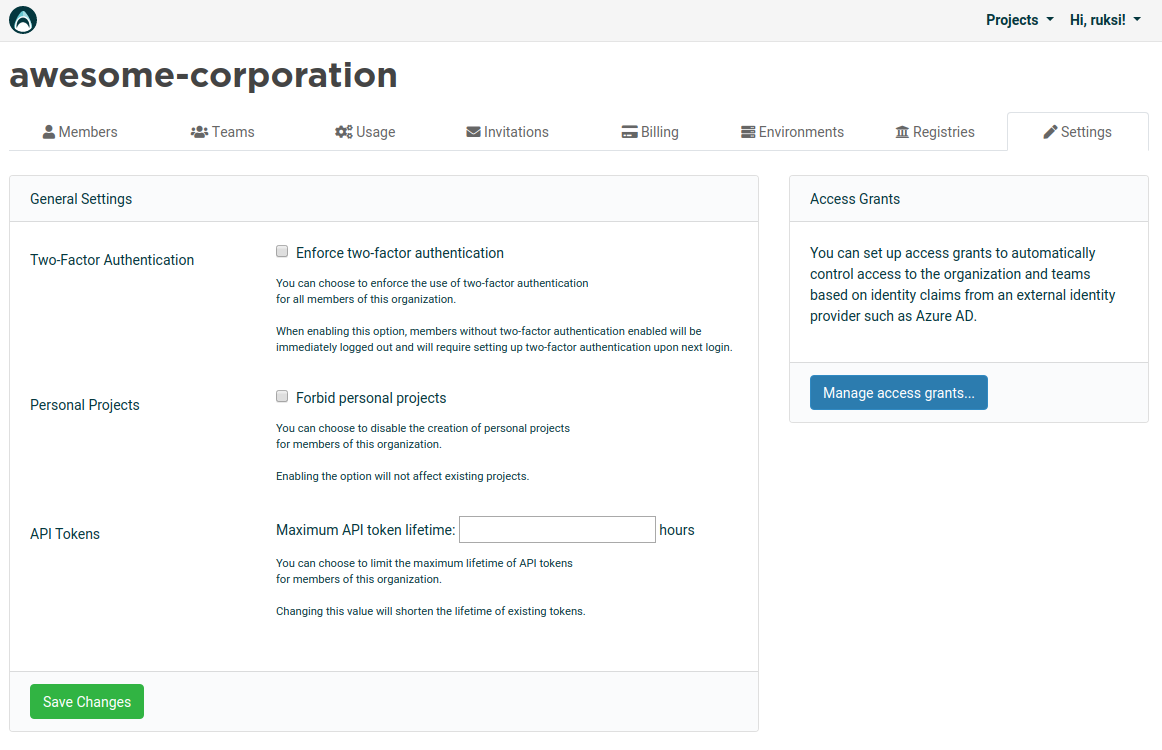Click the API Tokens section label
This screenshot has width=1162, height=750.
pyautogui.click(x=64, y=534)
